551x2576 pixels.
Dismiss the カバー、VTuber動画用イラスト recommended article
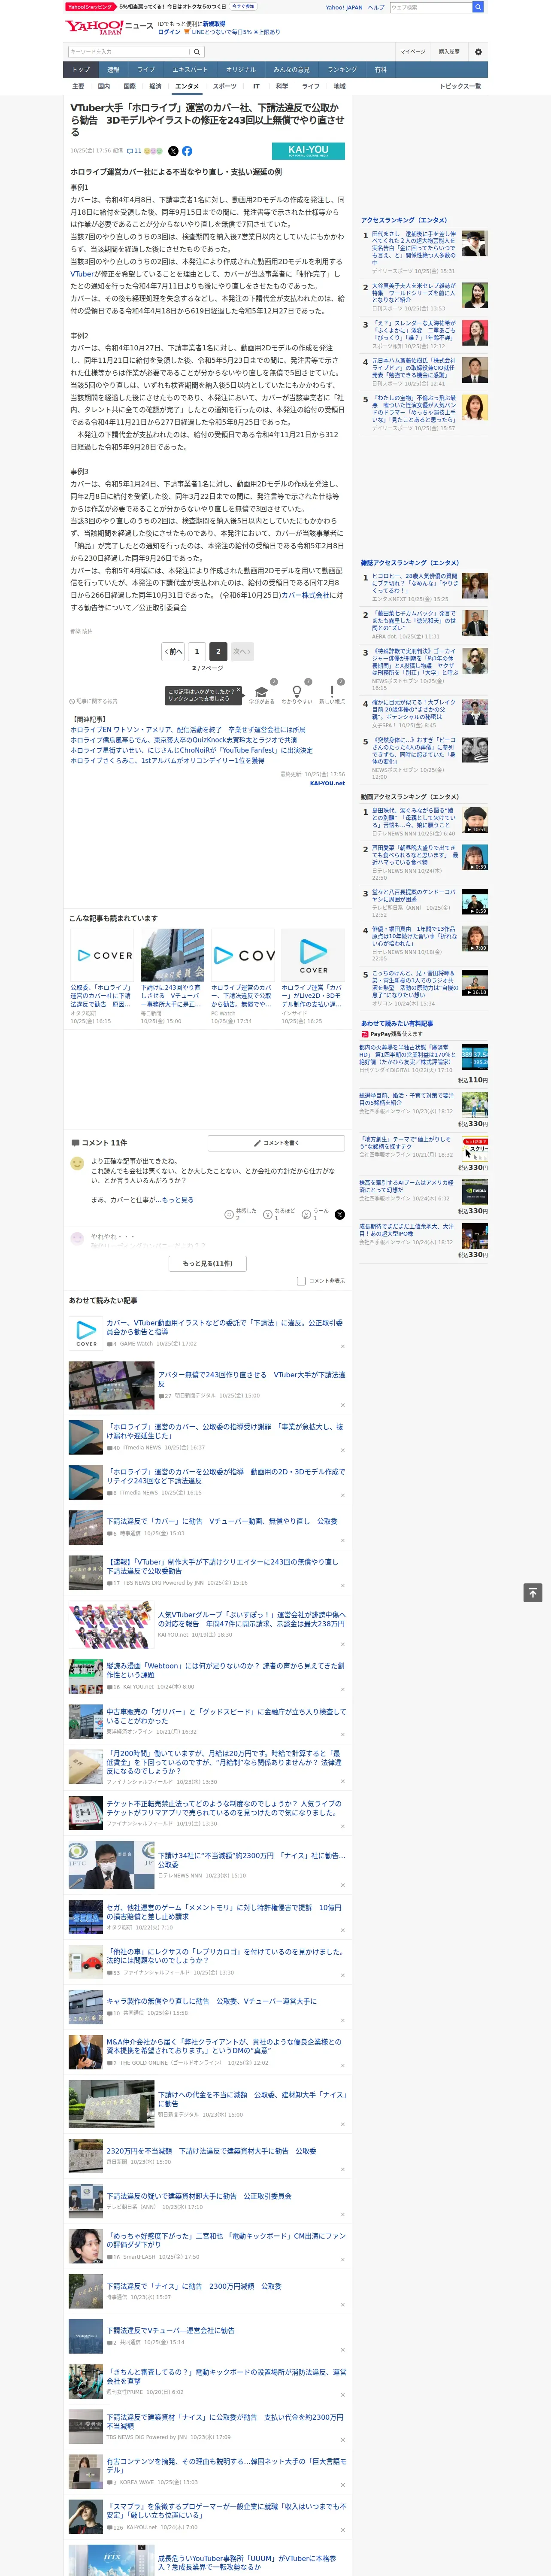tap(343, 1346)
